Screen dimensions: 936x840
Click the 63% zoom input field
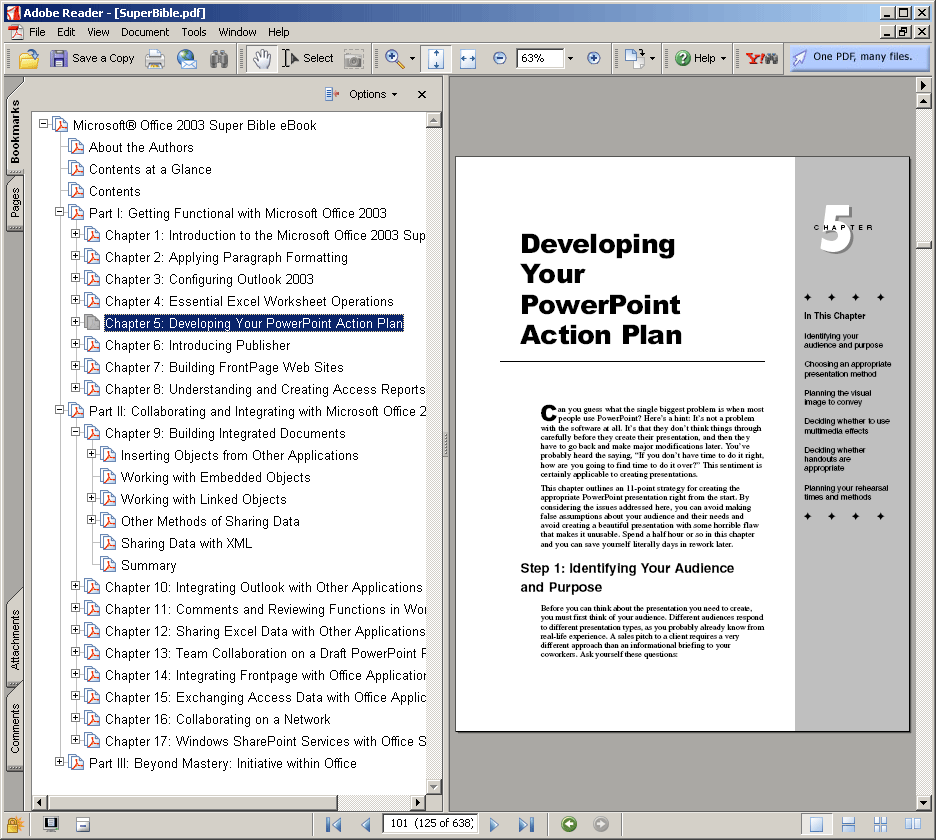pyautogui.click(x=540, y=58)
